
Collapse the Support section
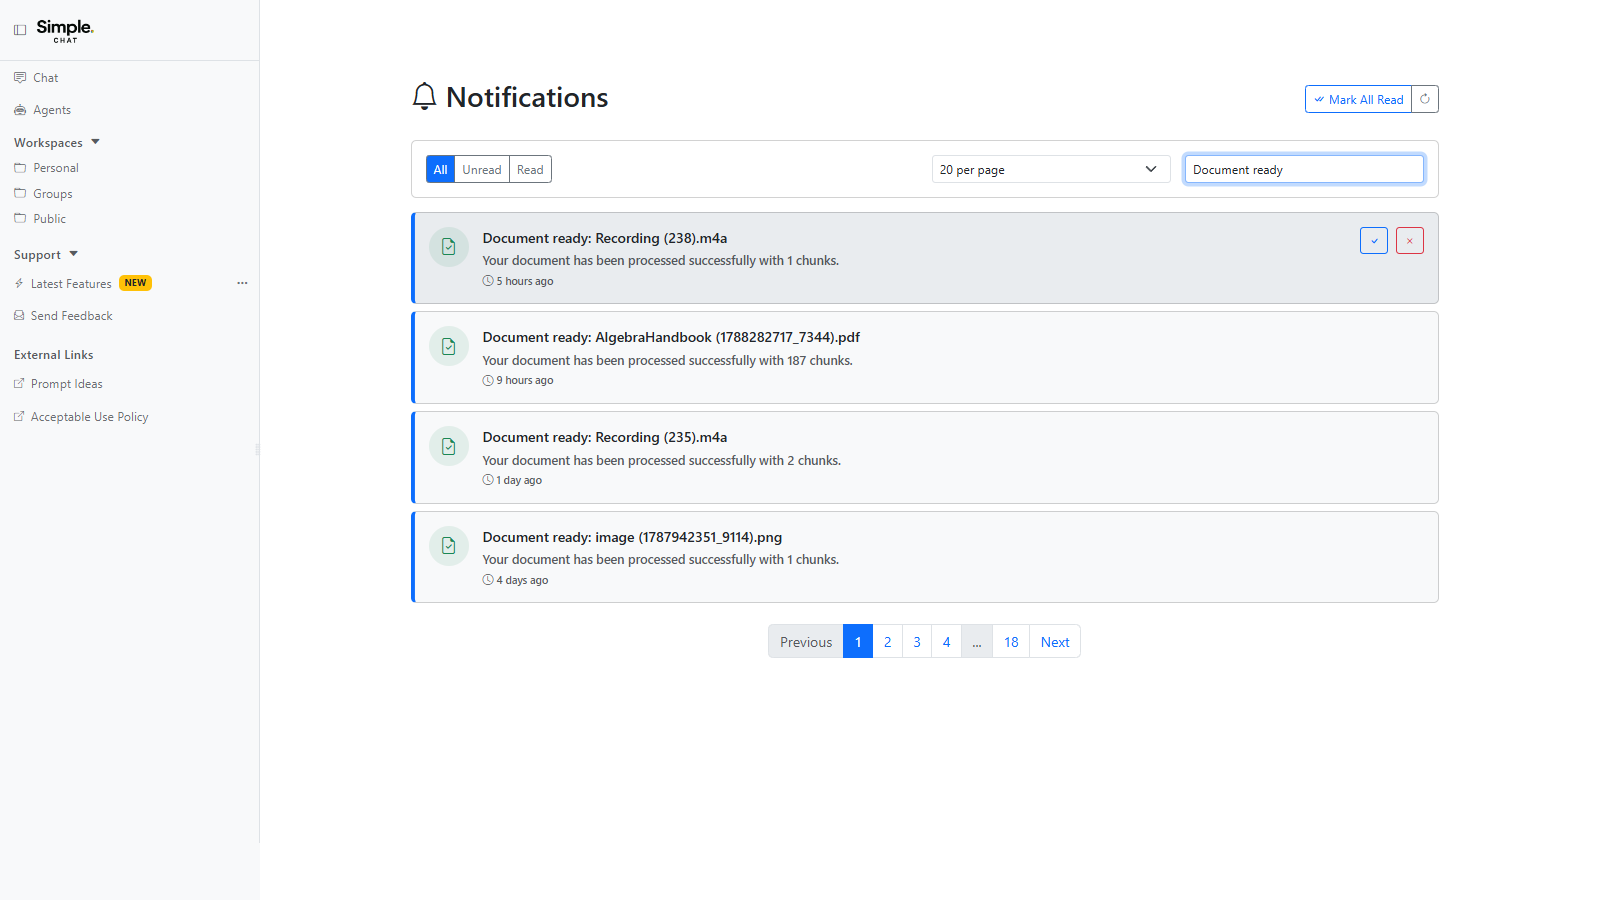[46, 255]
